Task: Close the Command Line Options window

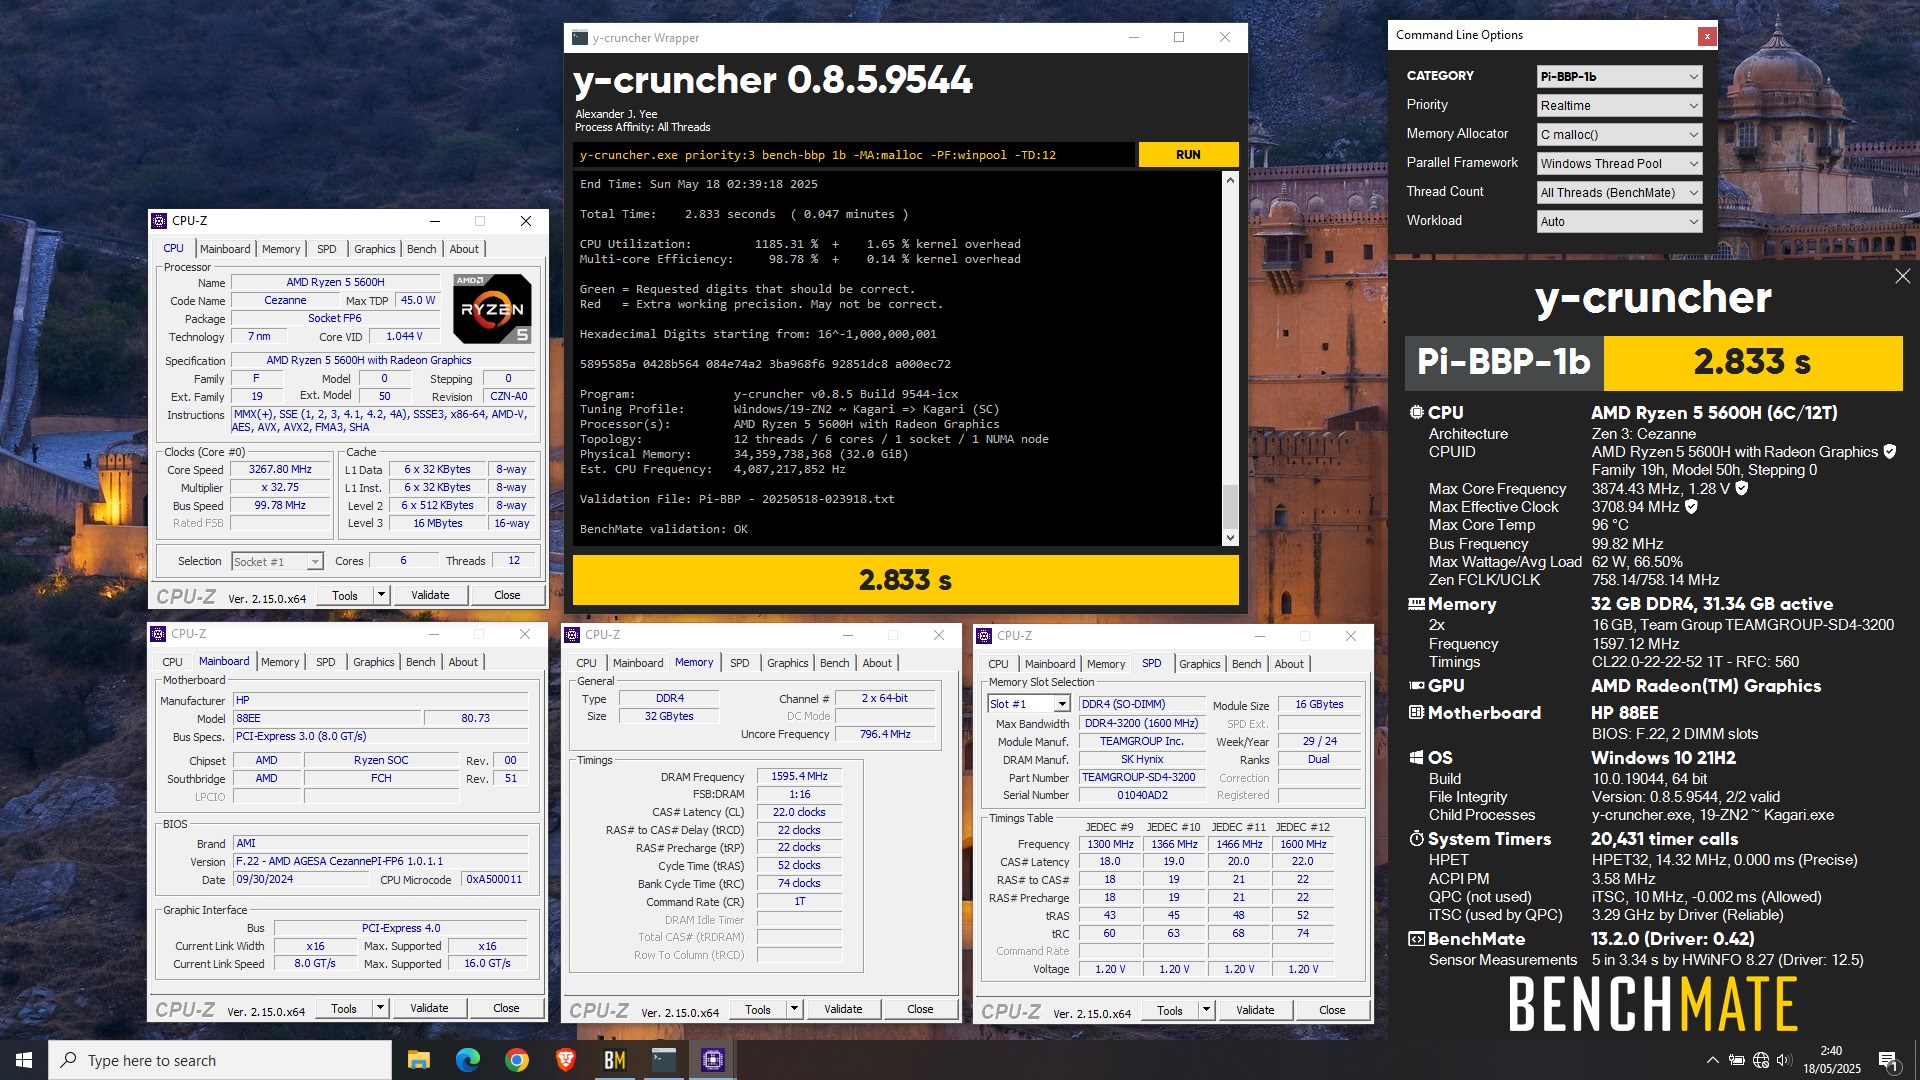Action: click(1707, 36)
